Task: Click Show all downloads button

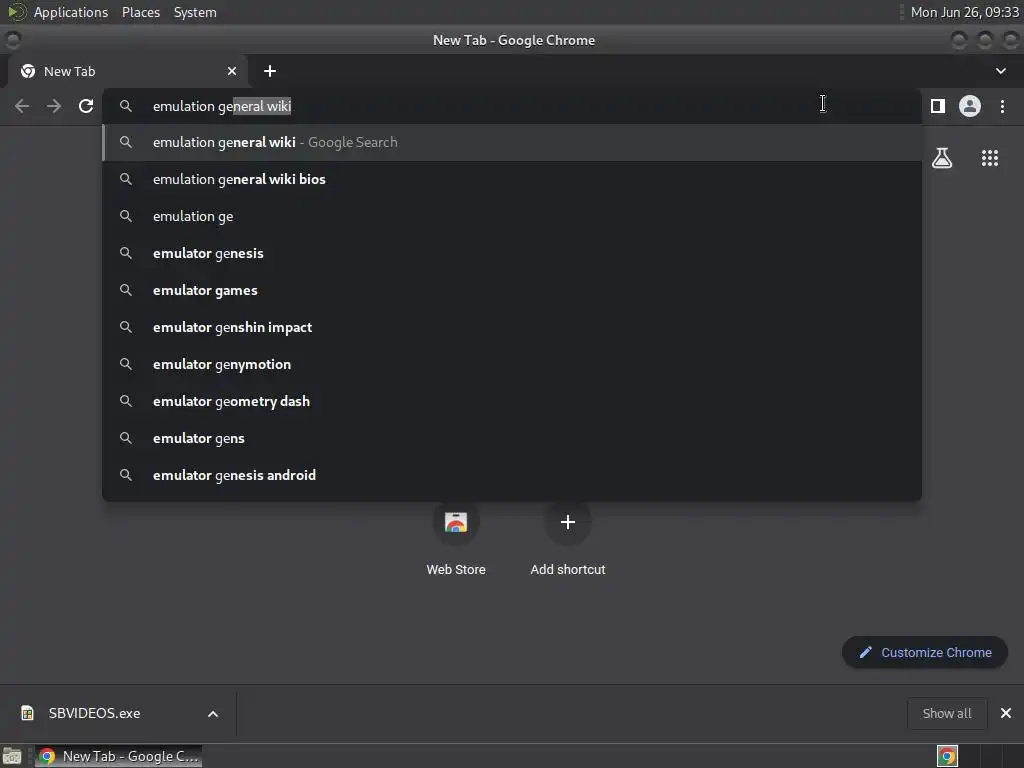Action: [947, 713]
